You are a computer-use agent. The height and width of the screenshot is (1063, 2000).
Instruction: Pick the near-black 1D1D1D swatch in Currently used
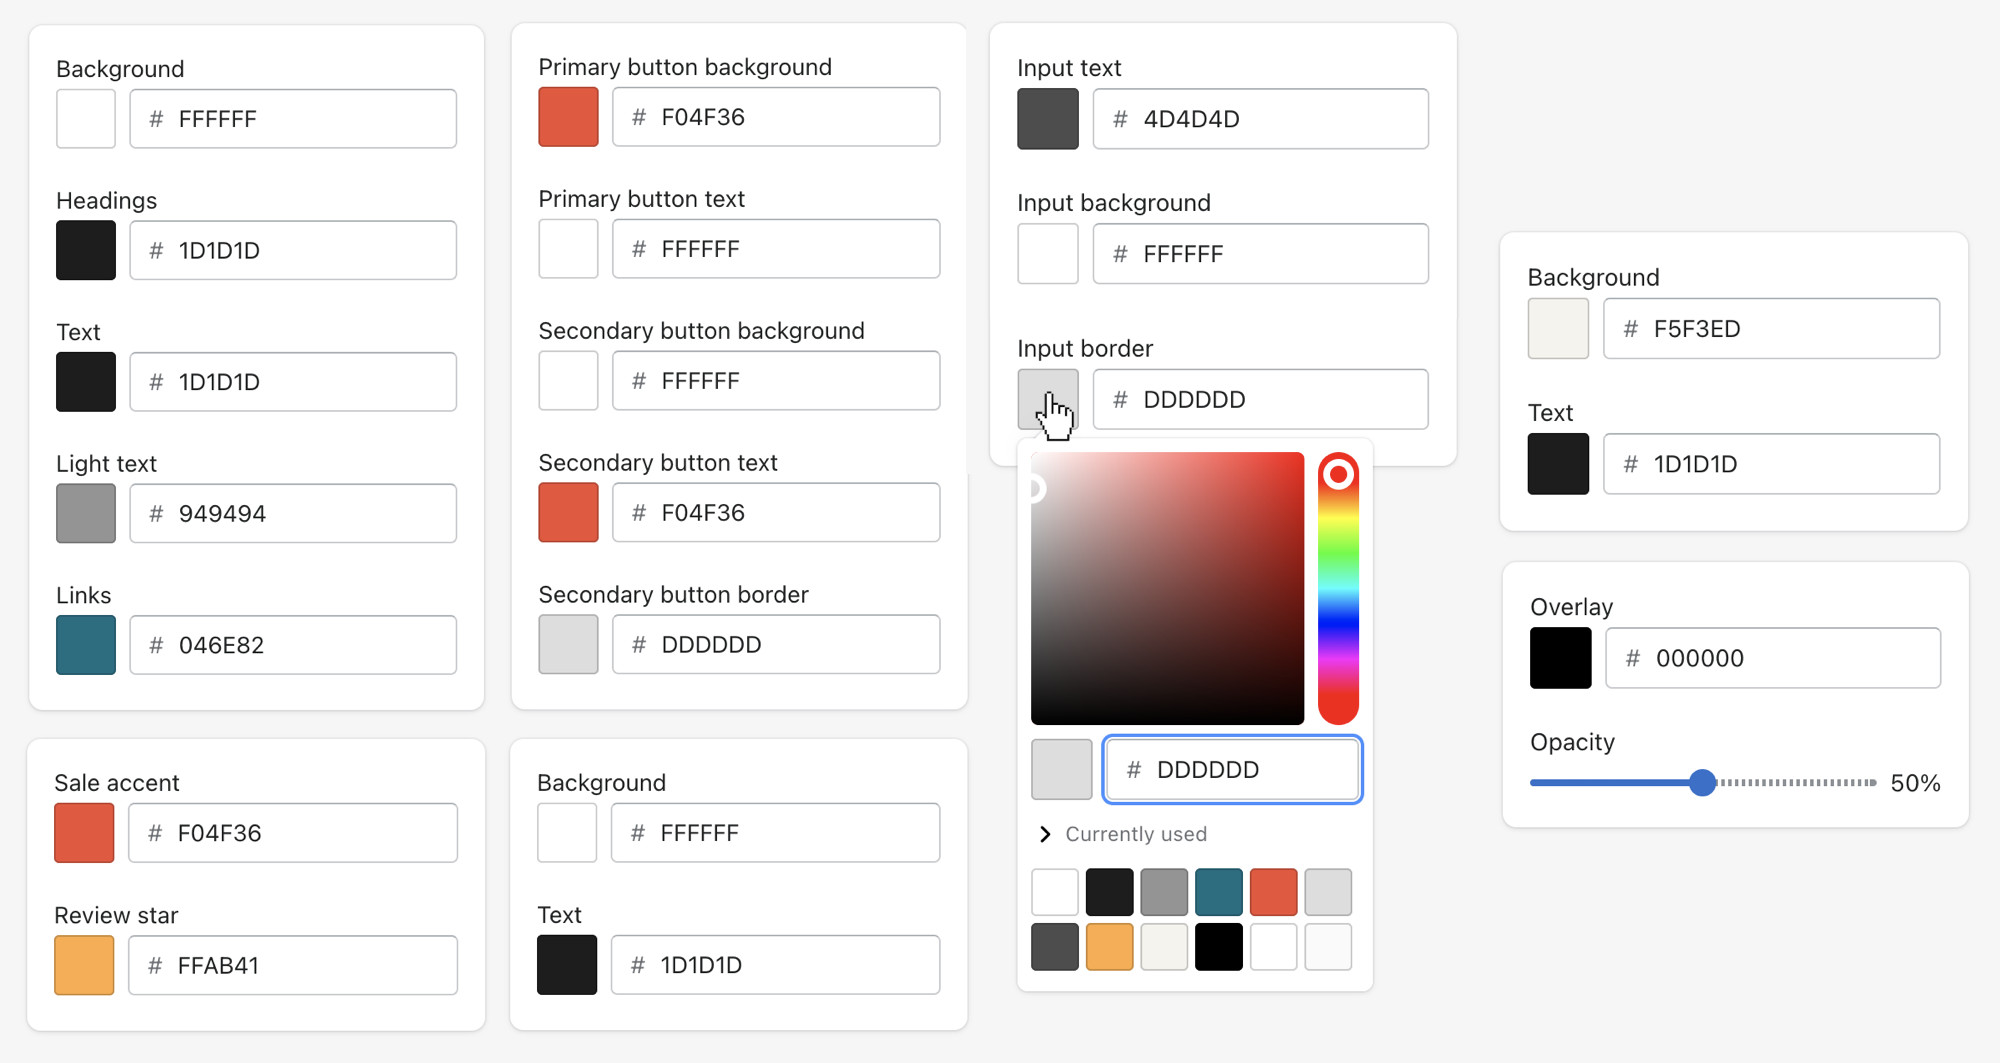(x=1110, y=892)
